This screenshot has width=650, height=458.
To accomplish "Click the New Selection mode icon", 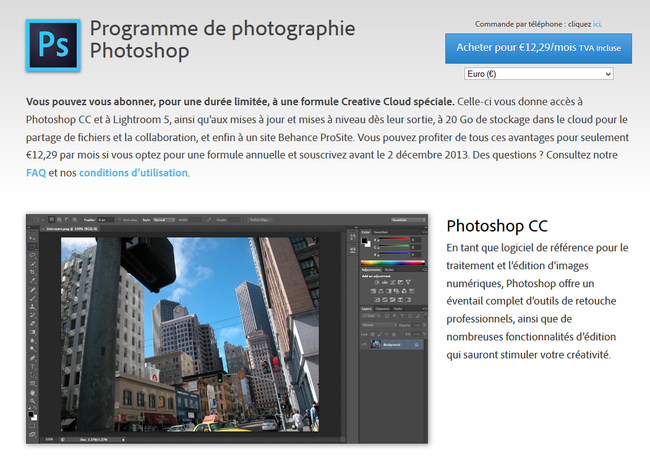I will pos(52,219).
